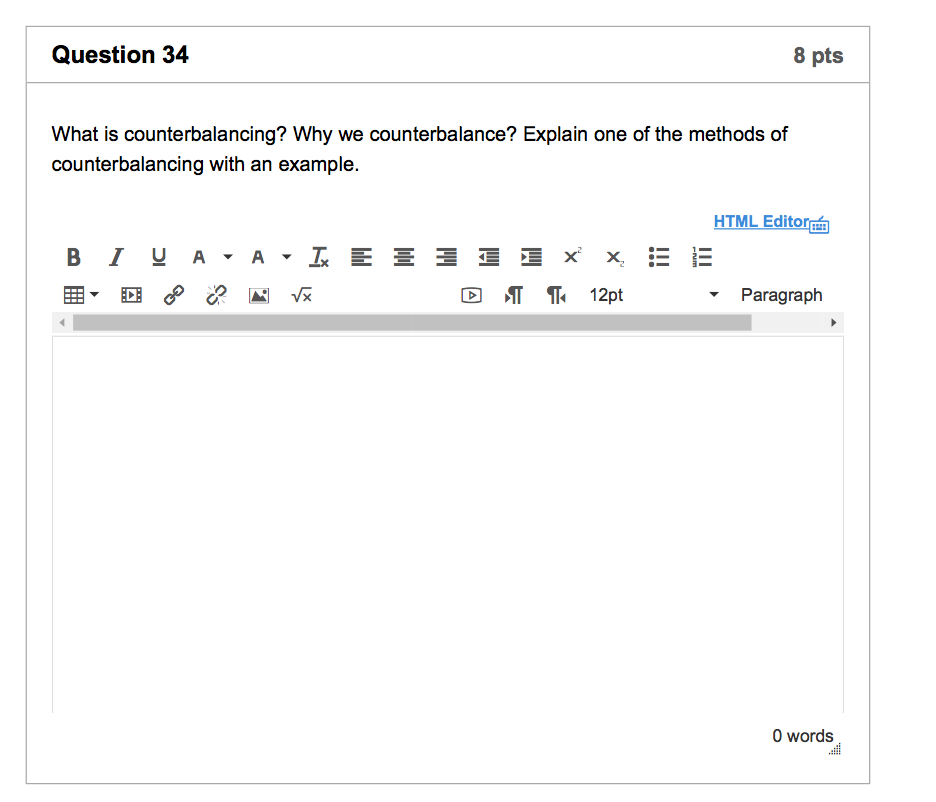Screen dimensions: 936x802
Task: Open the Paragraph format dropdown
Action: pos(781,295)
